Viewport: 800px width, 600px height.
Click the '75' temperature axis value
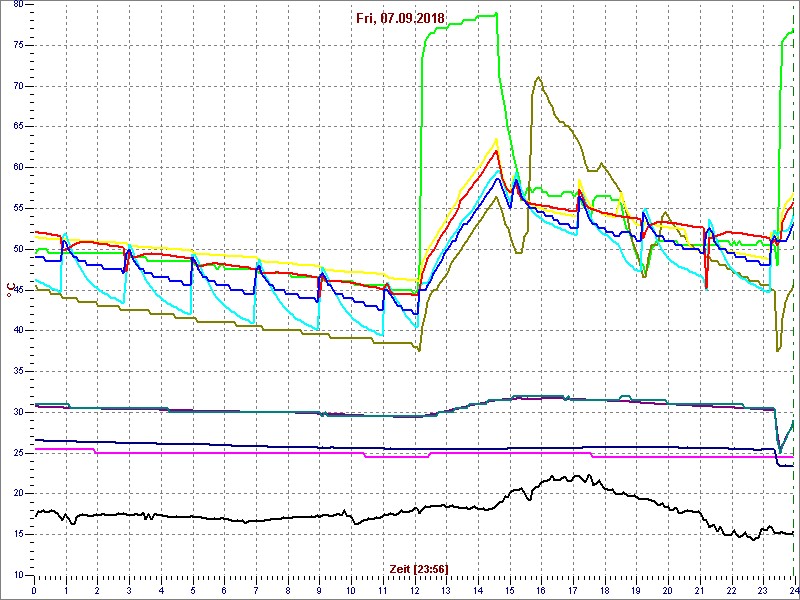pos(17,45)
